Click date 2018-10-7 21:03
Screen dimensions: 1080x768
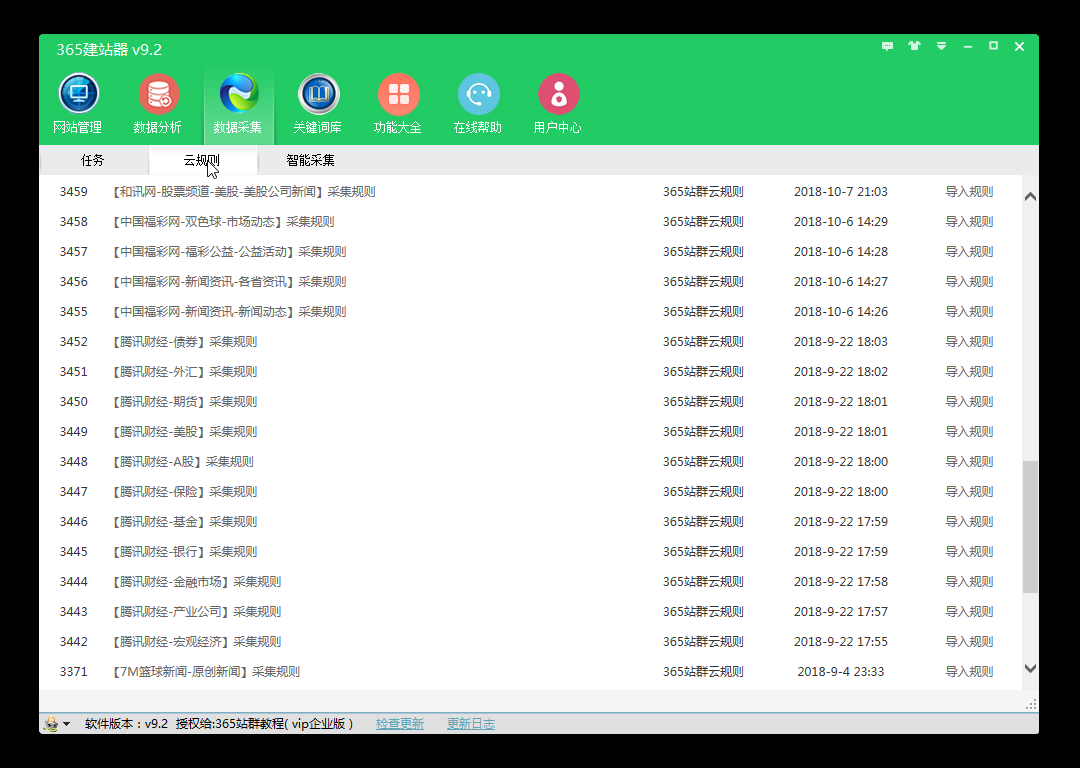tap(840, 191)
